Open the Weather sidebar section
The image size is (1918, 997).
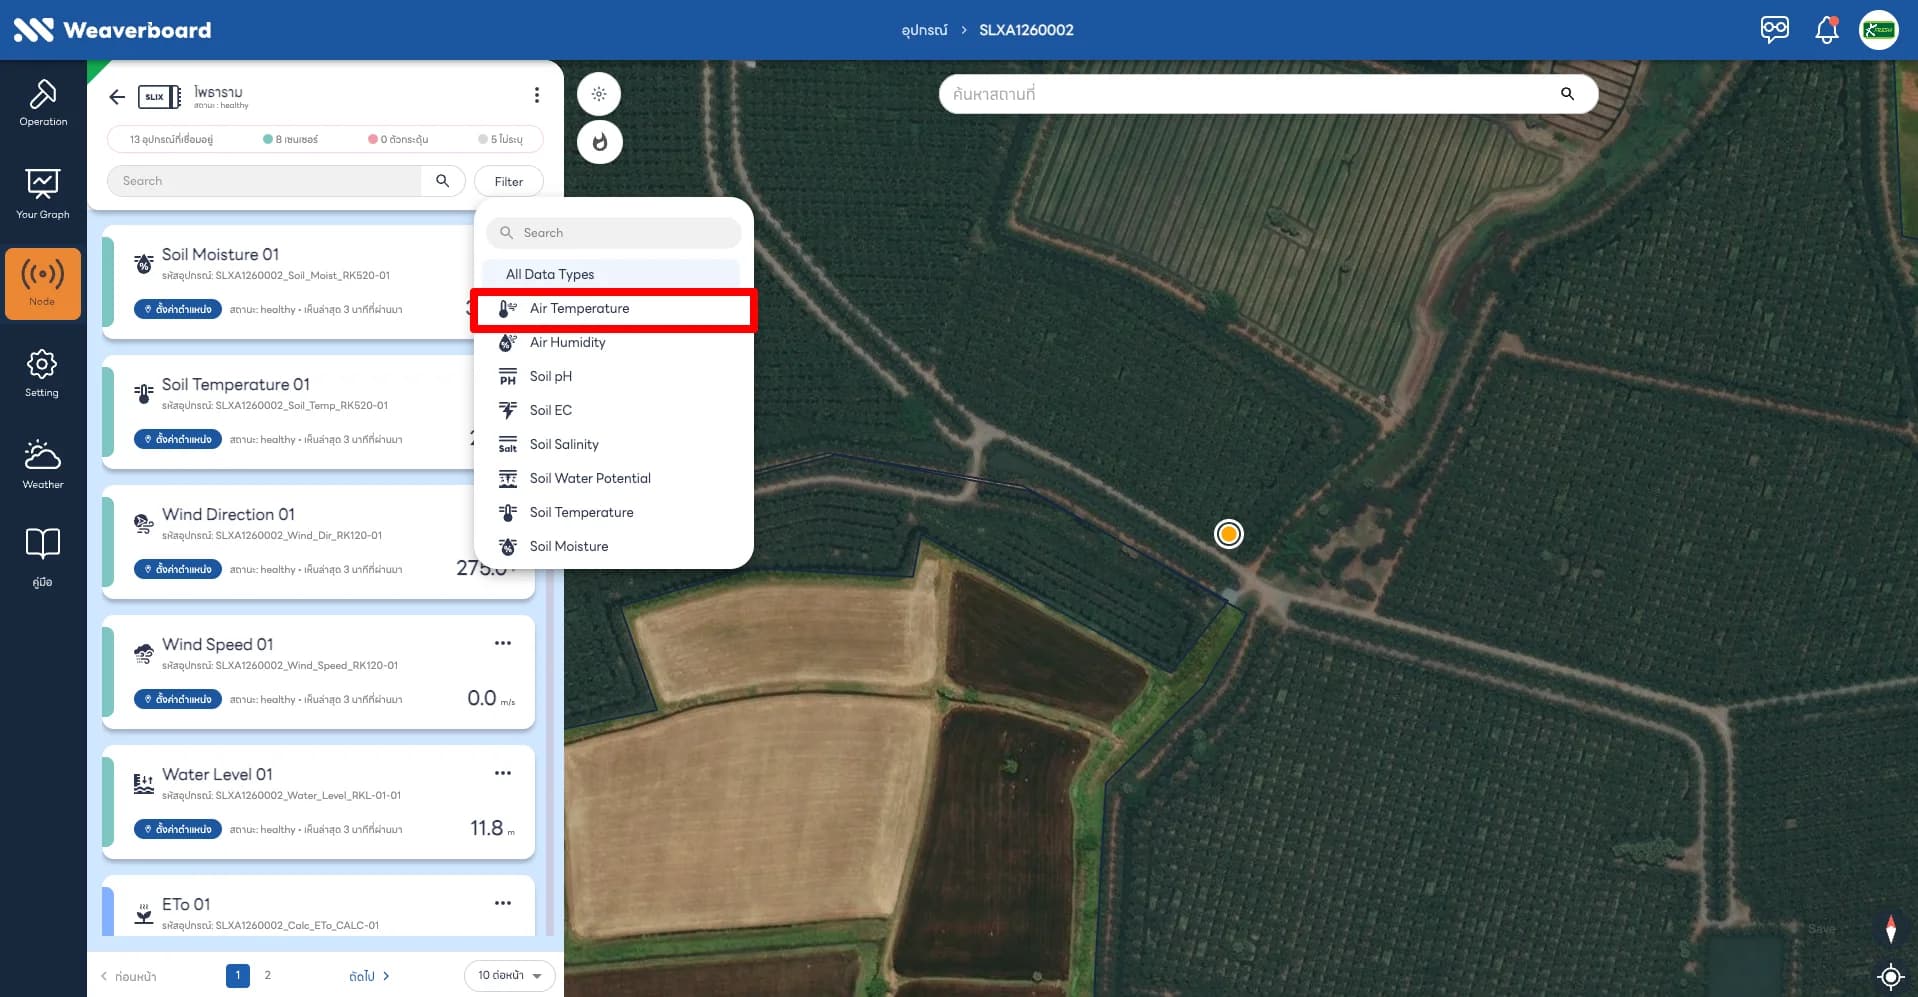[43, 464]
